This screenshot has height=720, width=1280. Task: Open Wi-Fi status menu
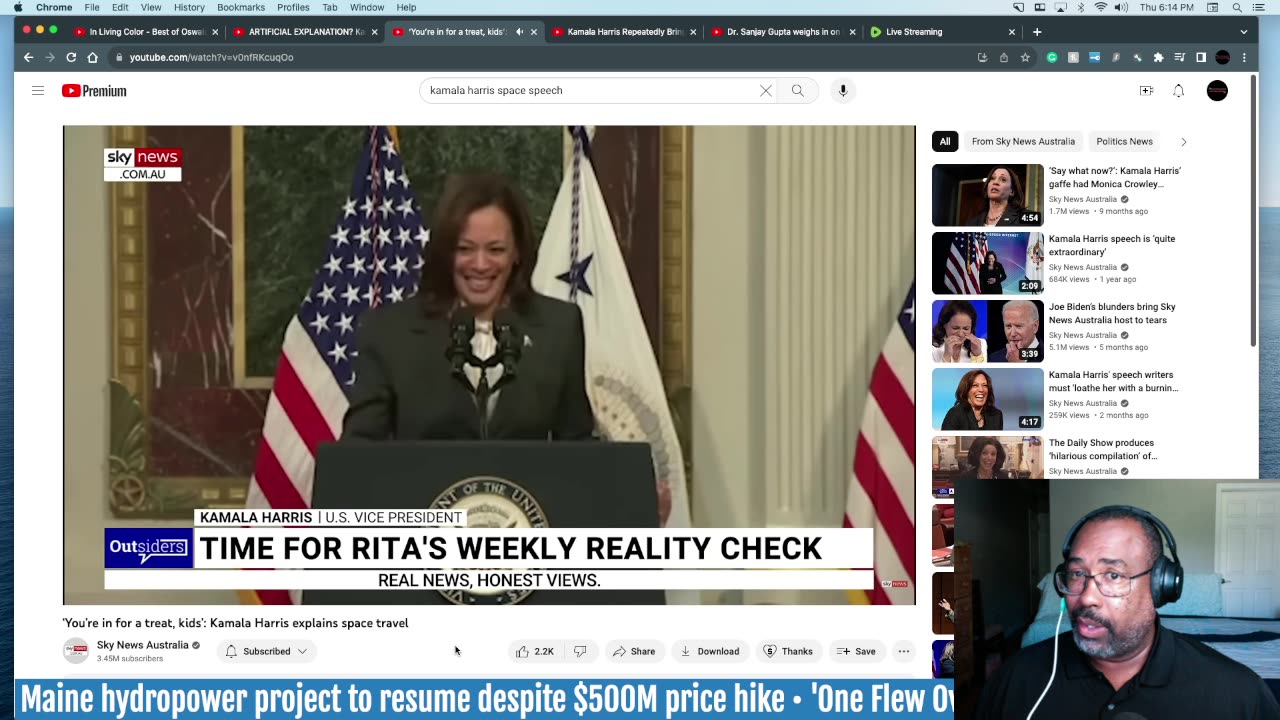coord(1101,7)
